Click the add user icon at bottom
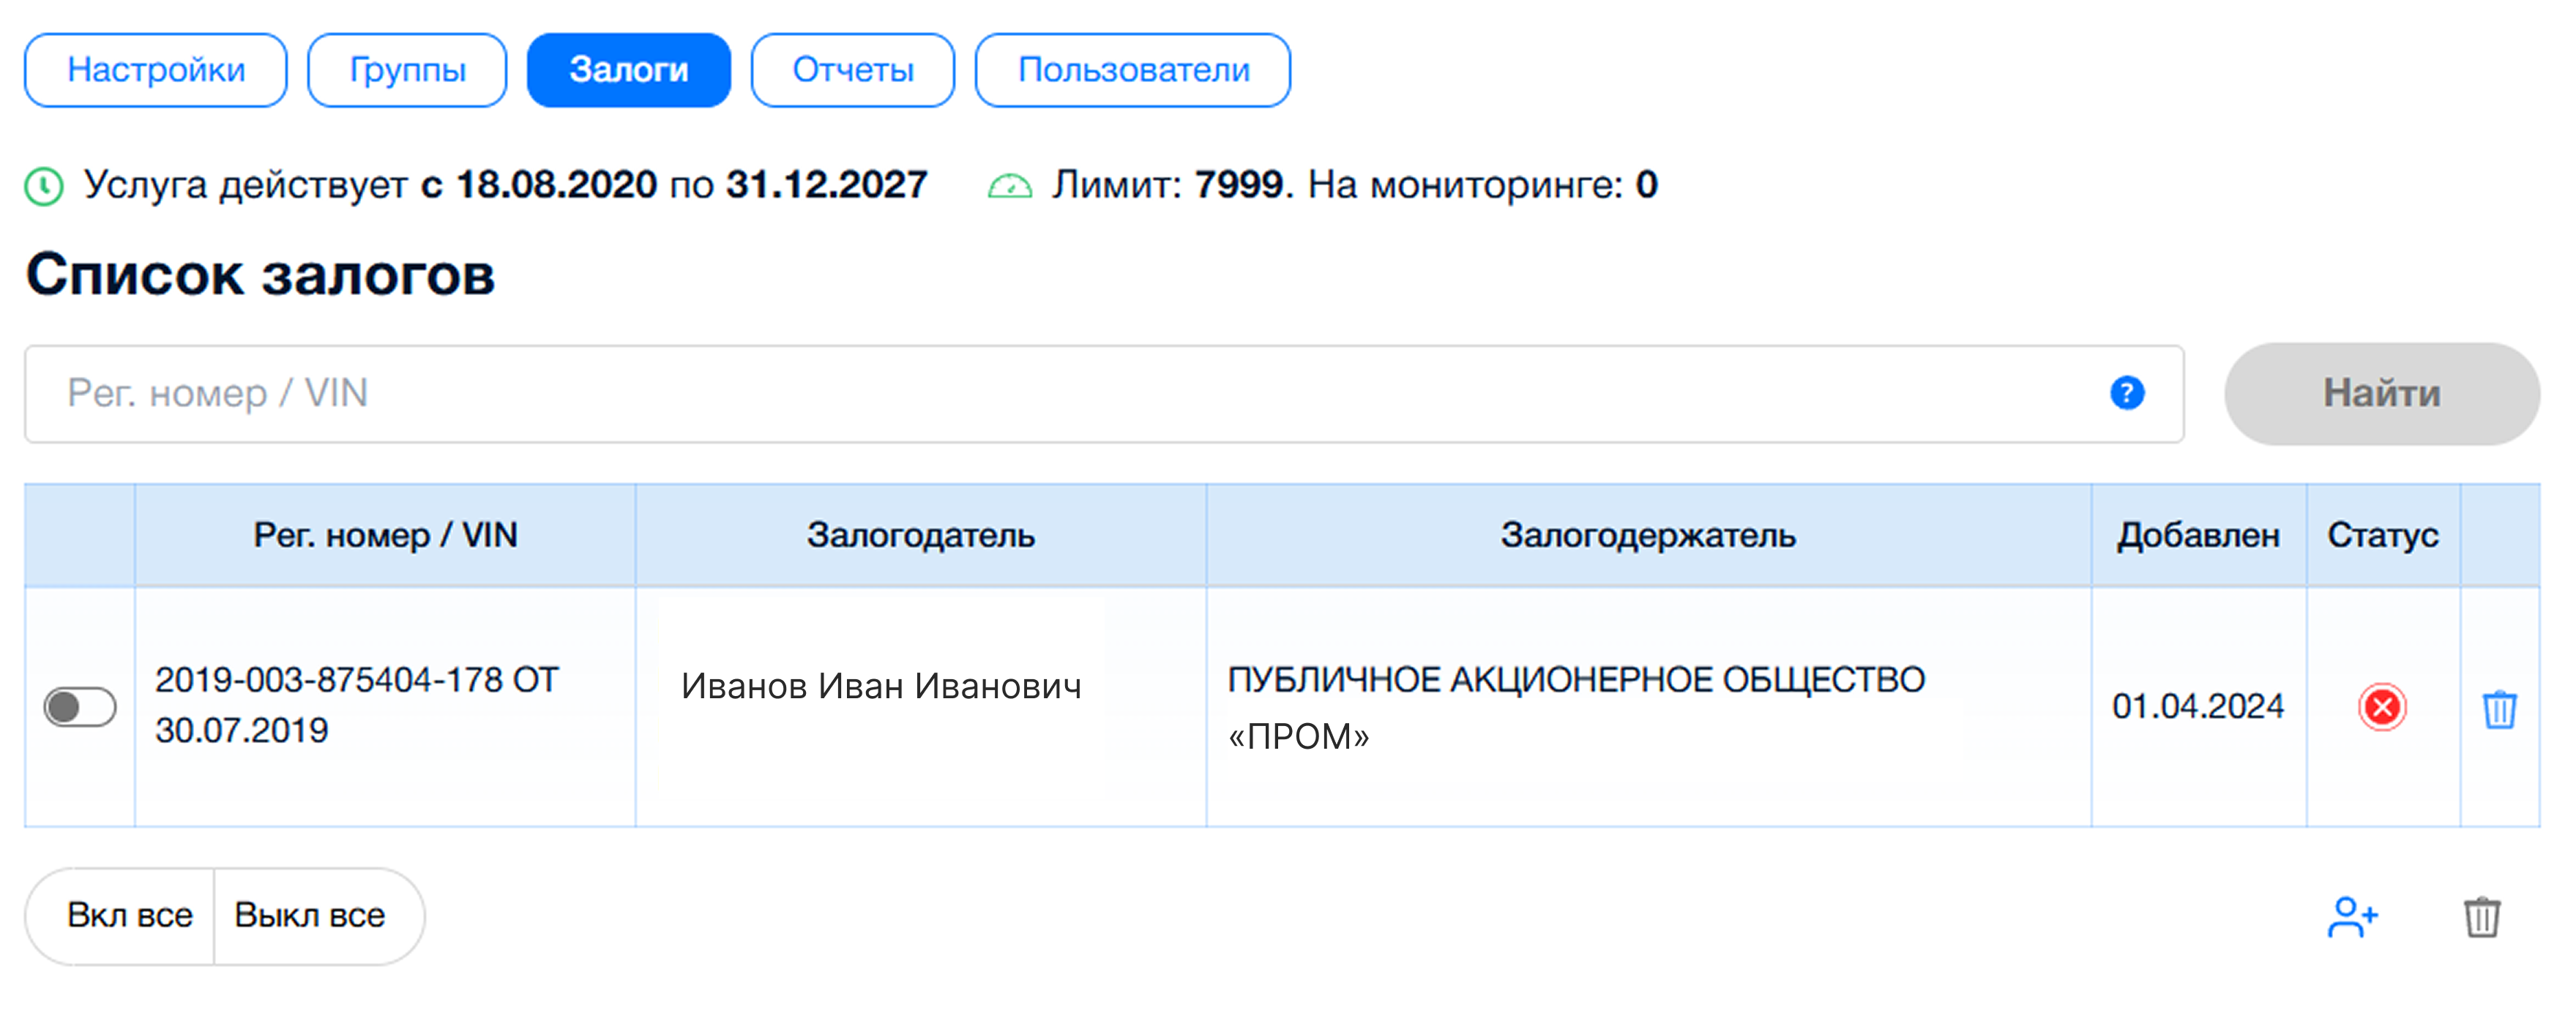 [2352, 916]
